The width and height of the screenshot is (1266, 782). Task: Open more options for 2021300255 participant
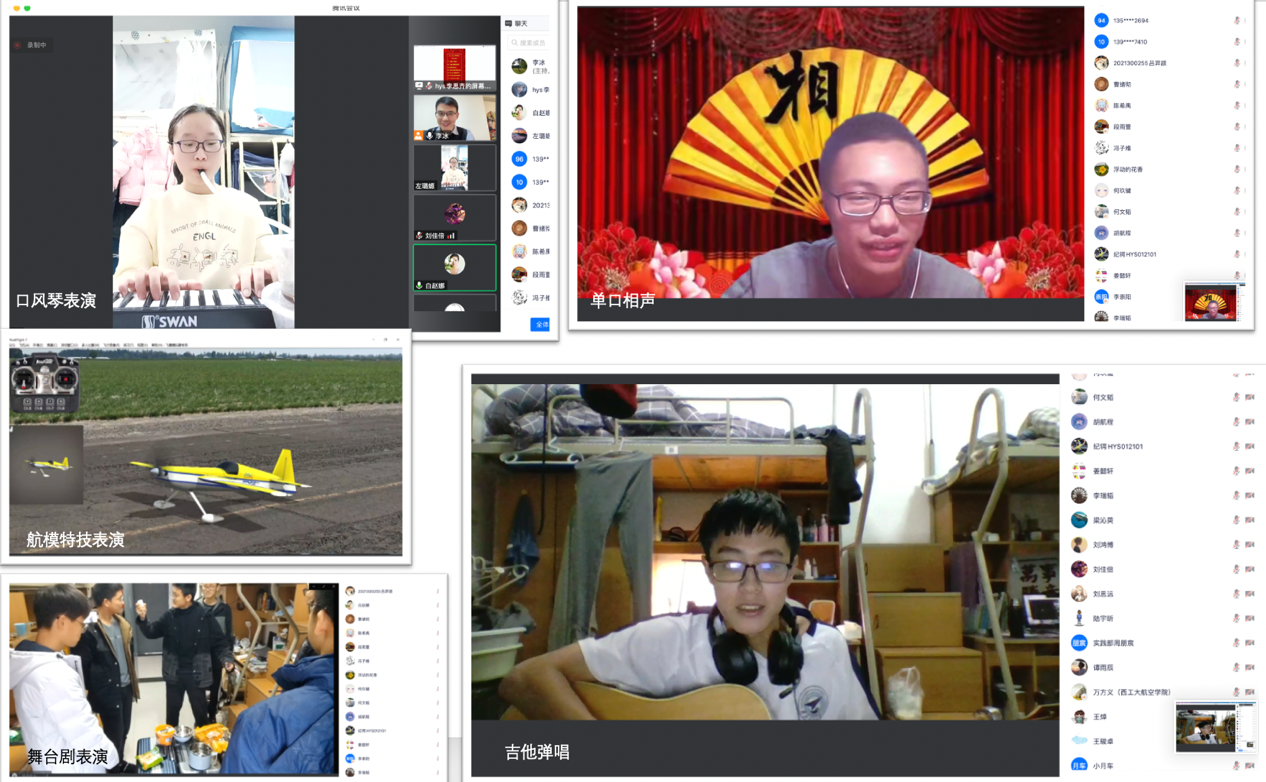click(x=1245, y=63)
